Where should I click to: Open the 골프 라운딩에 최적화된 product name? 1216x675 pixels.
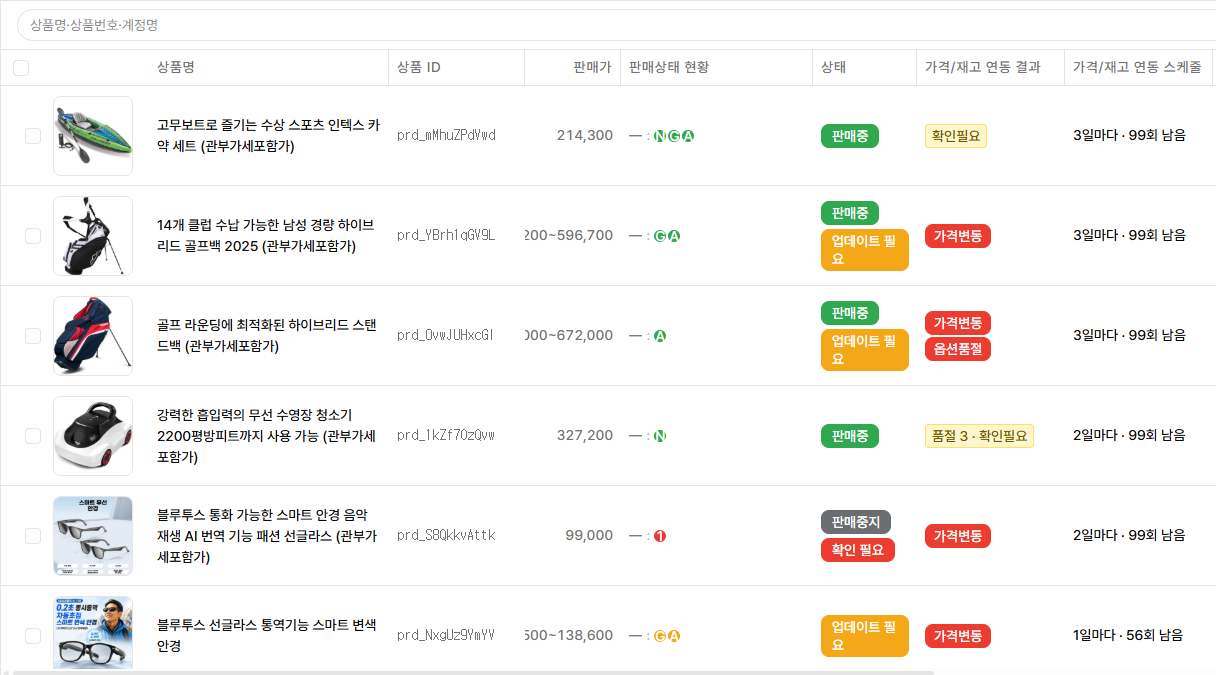[267, 336]
